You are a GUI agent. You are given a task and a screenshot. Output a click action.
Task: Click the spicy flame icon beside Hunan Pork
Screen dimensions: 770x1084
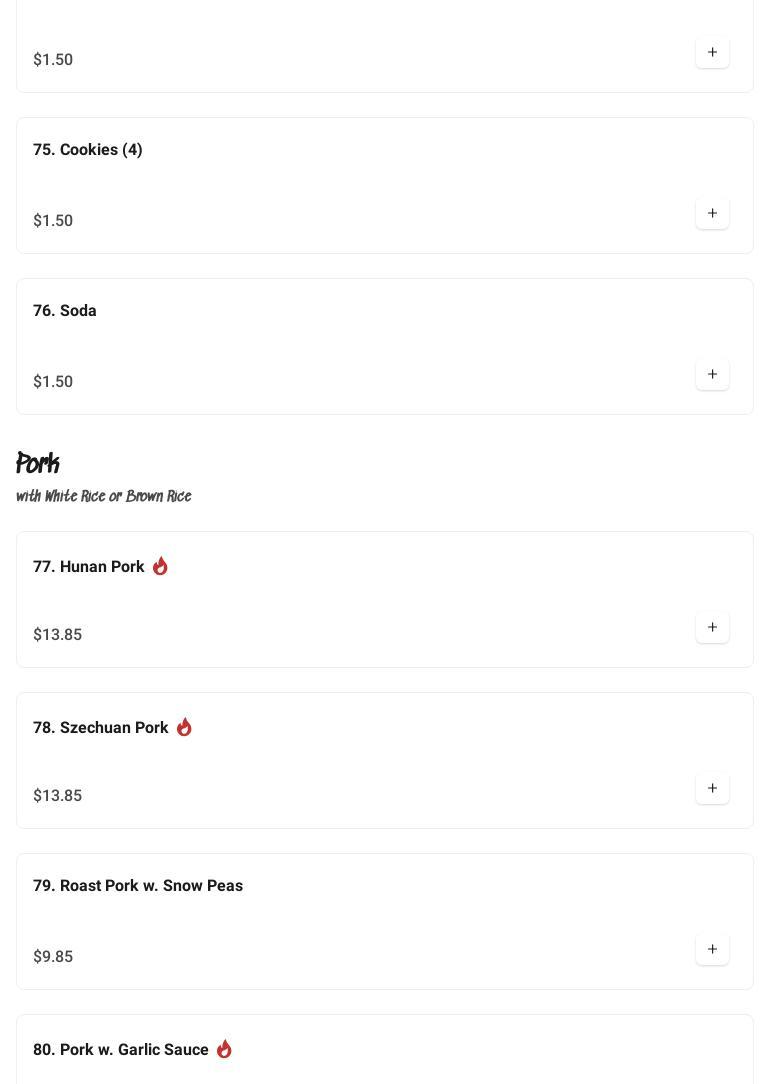click(160, 566)
